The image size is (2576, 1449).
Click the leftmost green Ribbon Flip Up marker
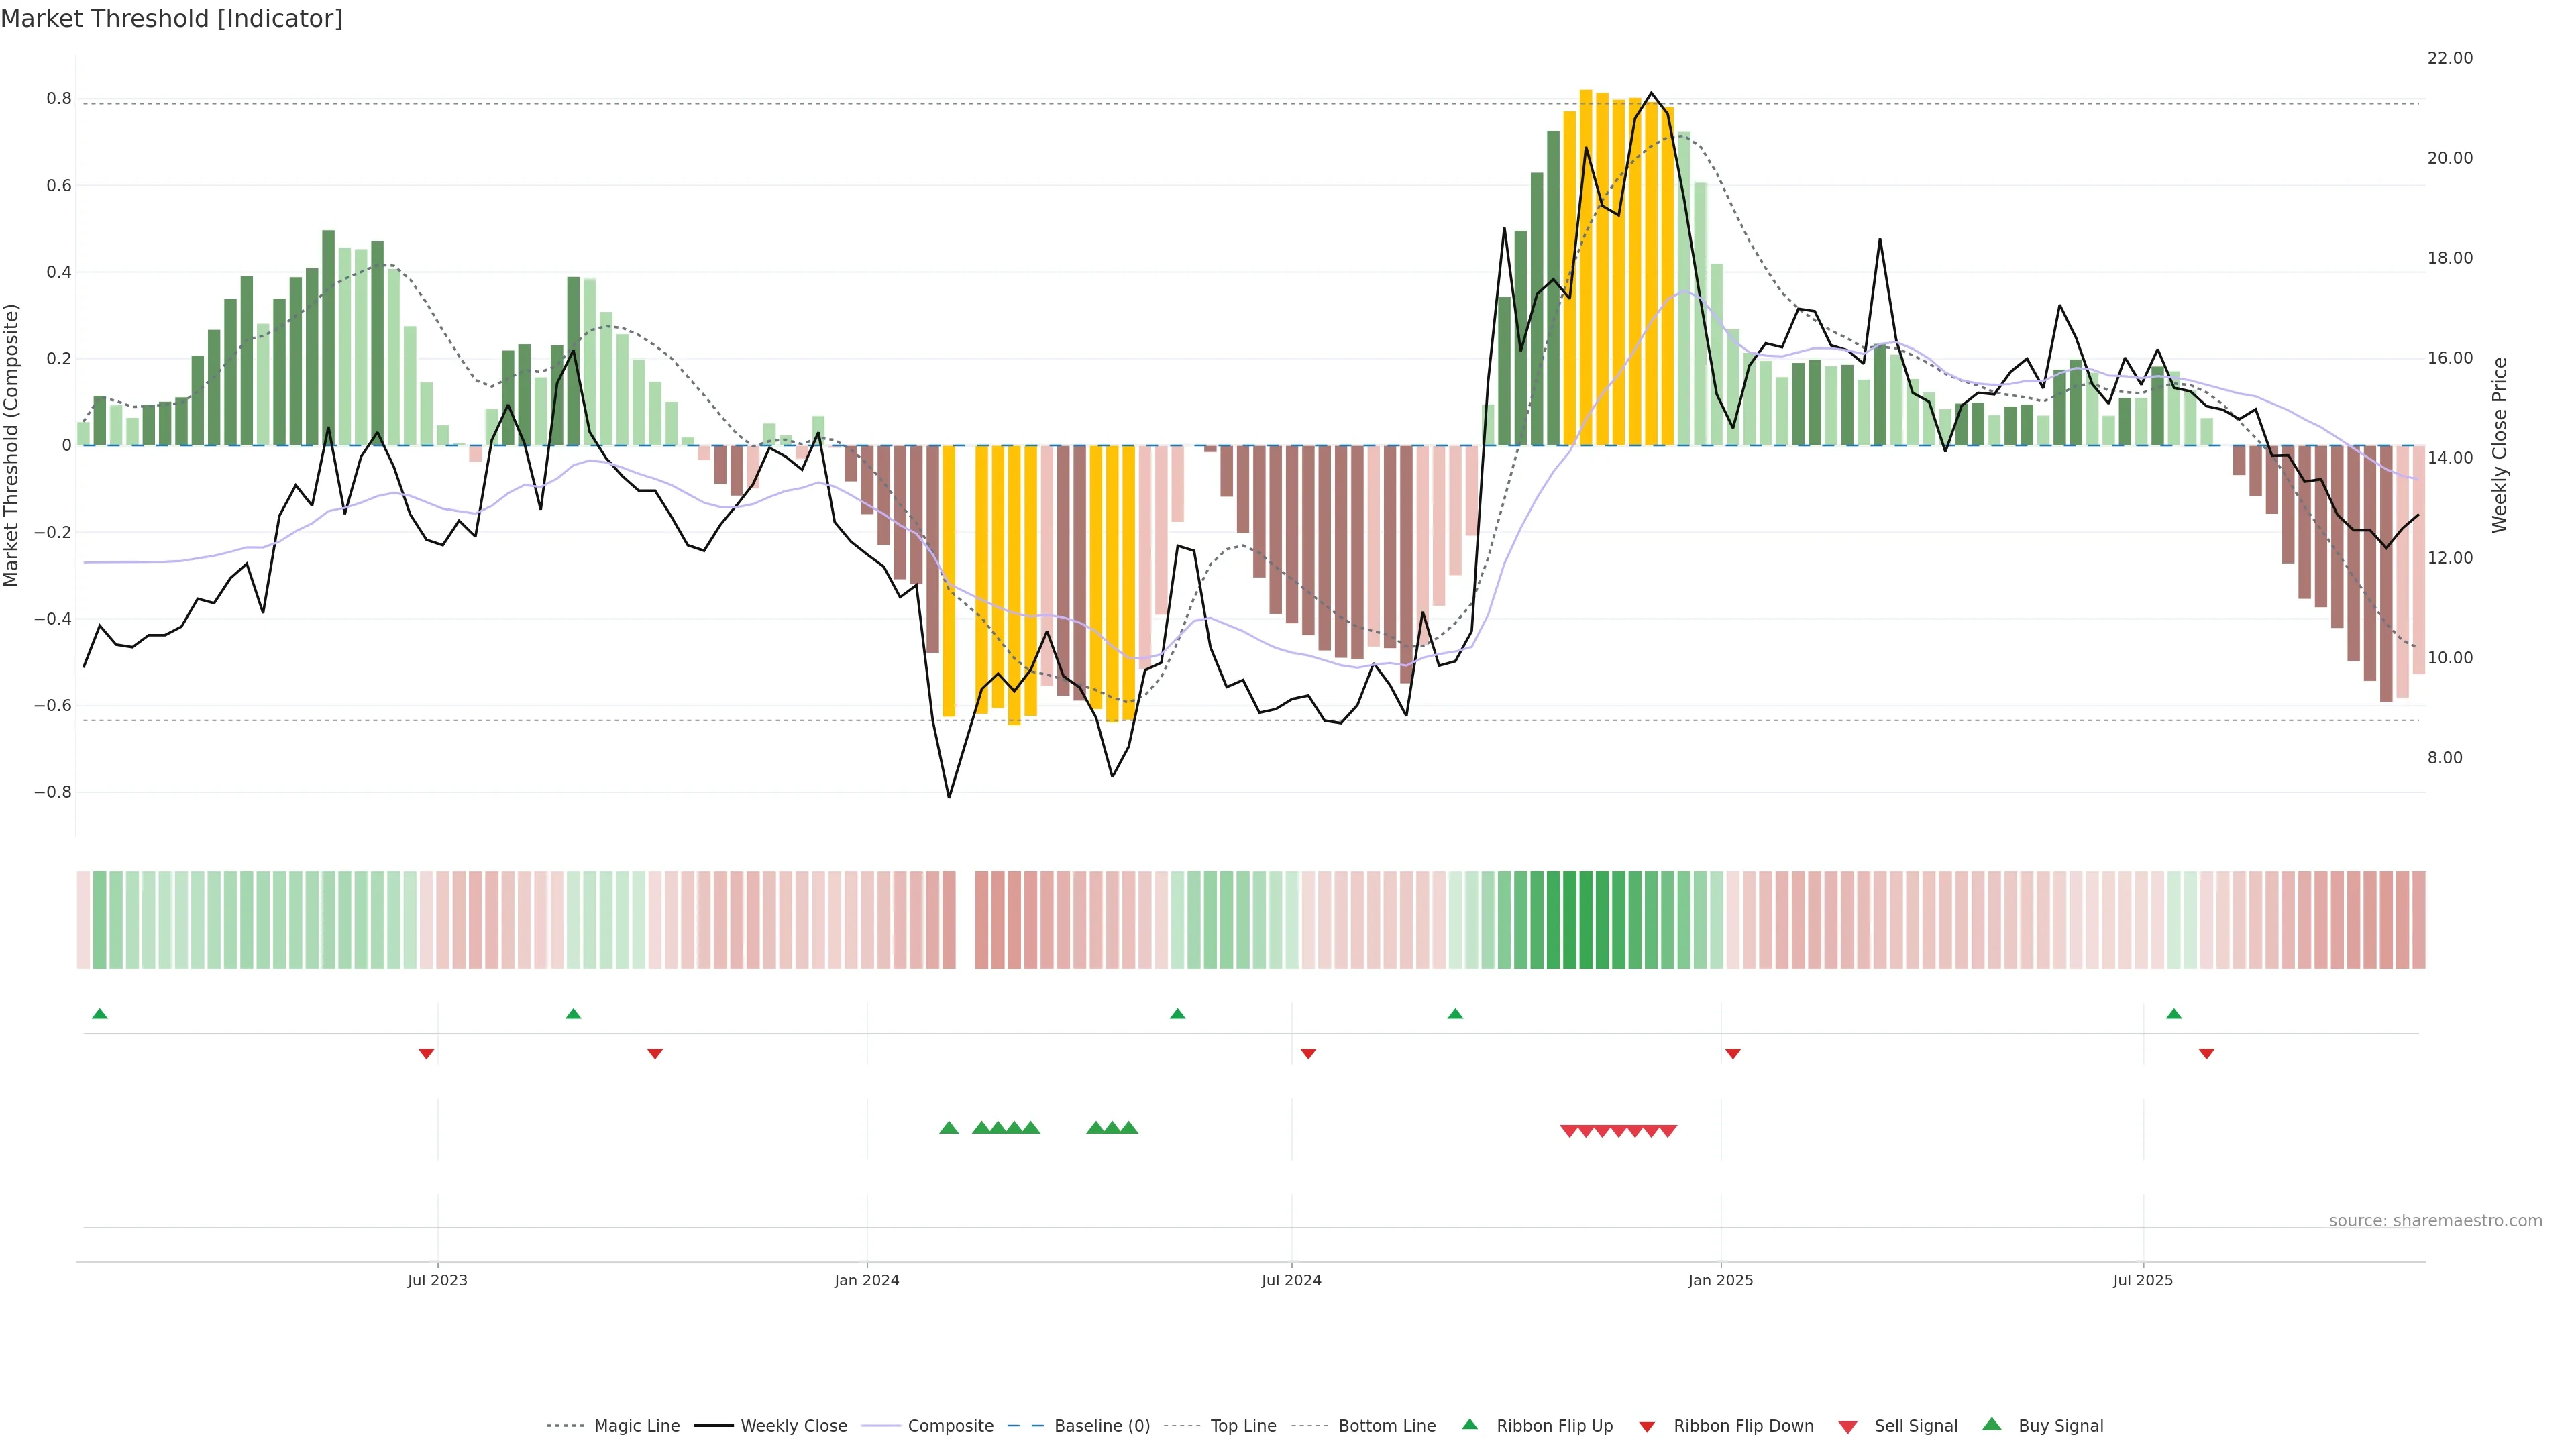click(99, 1014)
